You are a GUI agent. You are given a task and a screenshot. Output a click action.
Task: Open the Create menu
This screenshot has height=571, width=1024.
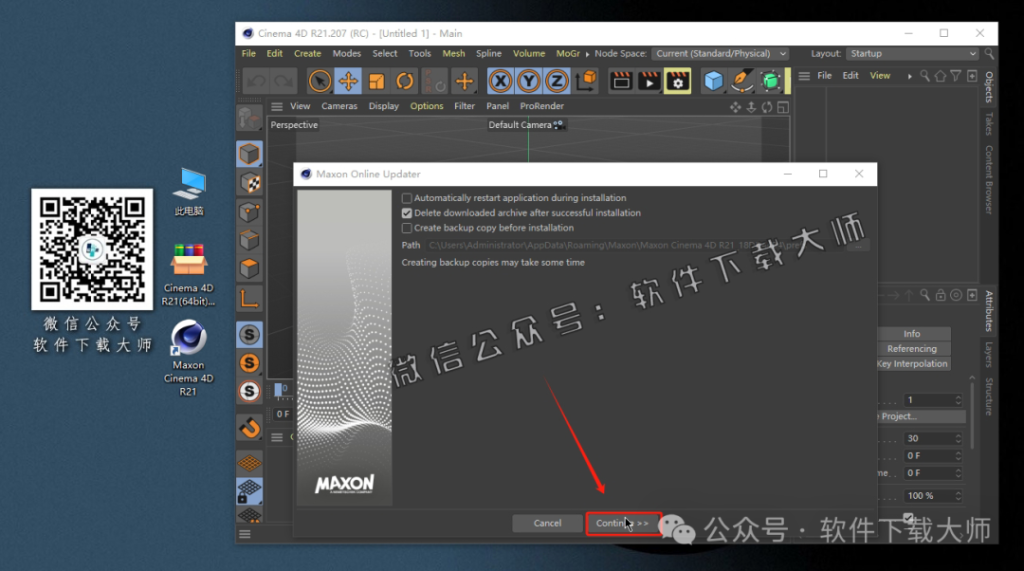coord(308,54)
